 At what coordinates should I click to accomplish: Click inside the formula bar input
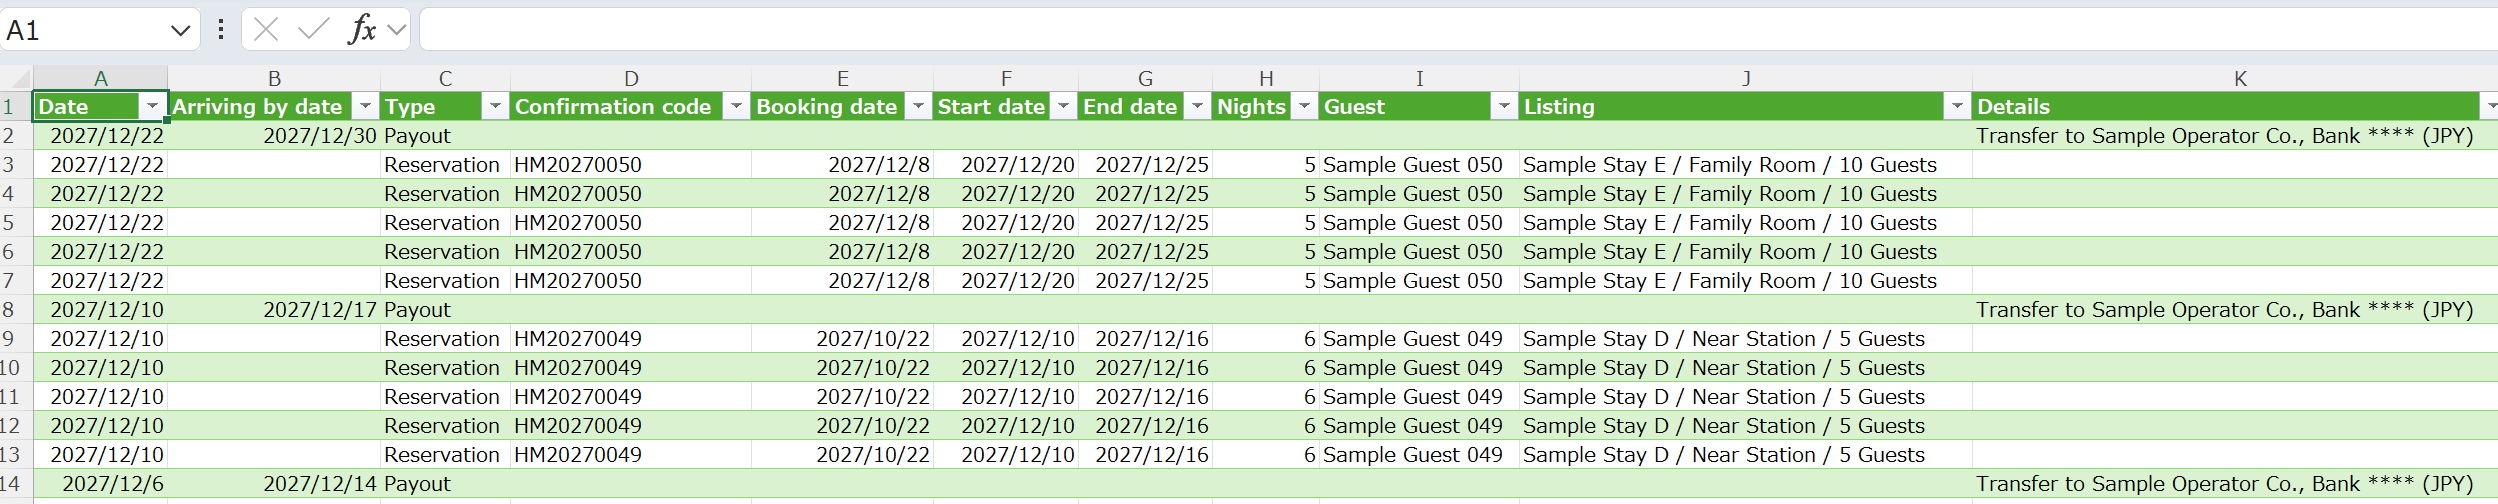[1458, 29]
